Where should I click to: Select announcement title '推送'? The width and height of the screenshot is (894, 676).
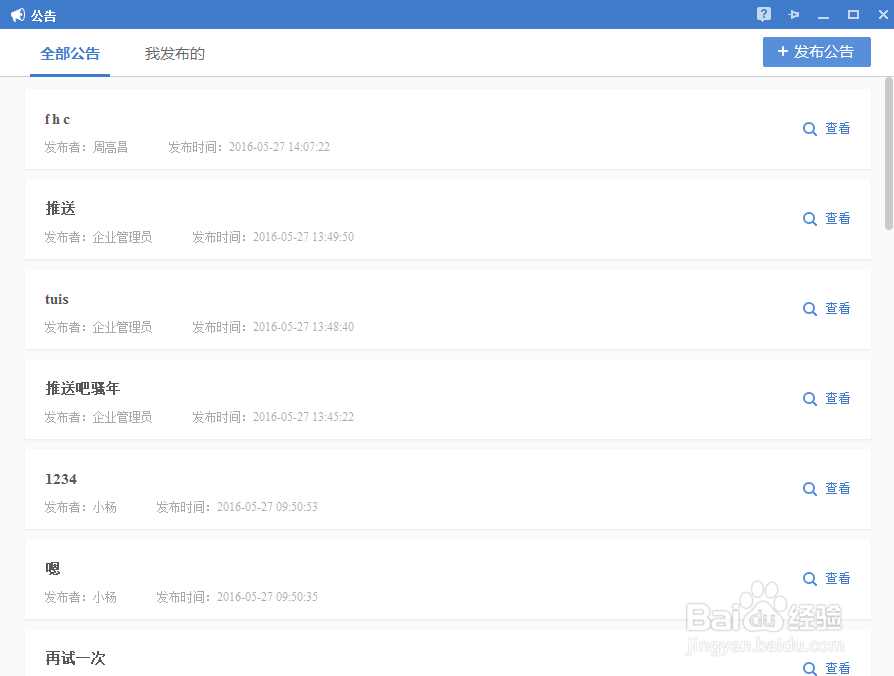60,209
